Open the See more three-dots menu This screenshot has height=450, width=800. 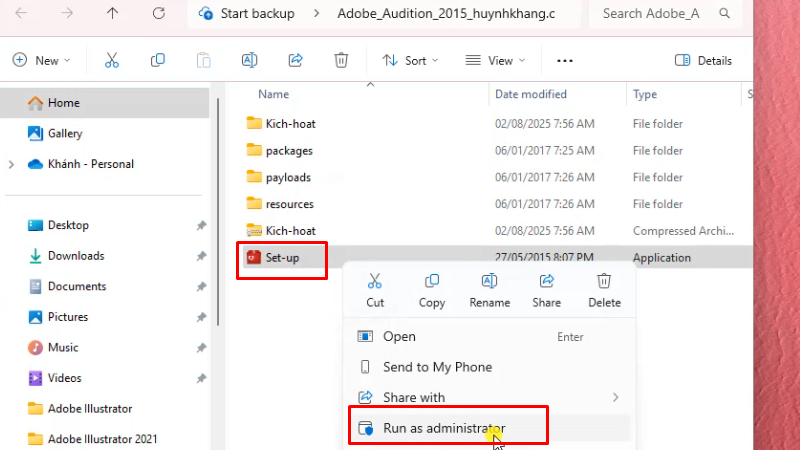tap(564, 60)
